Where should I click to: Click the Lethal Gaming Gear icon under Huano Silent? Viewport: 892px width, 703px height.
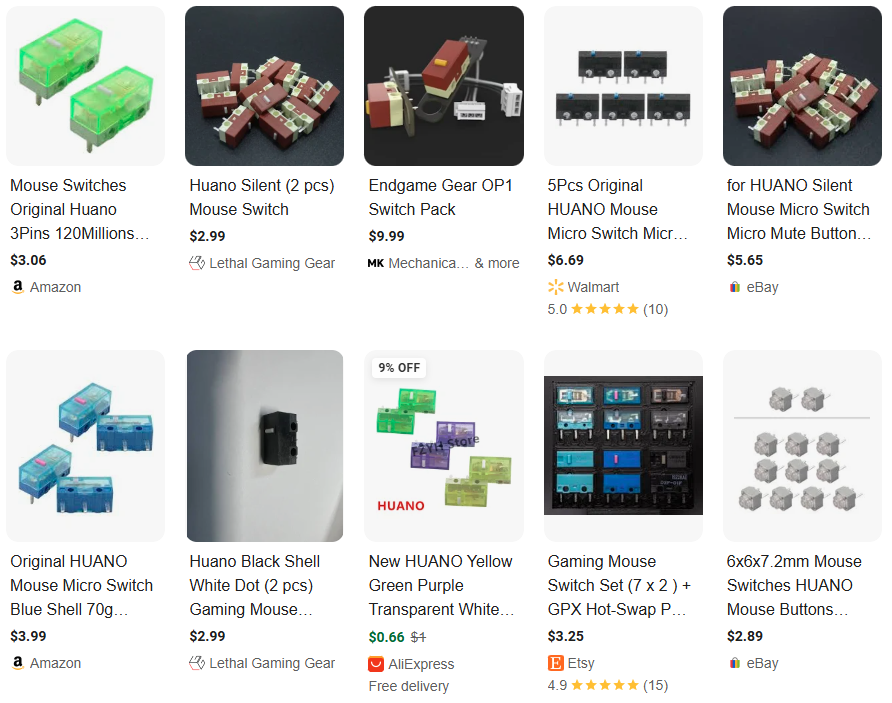(197, 263)
